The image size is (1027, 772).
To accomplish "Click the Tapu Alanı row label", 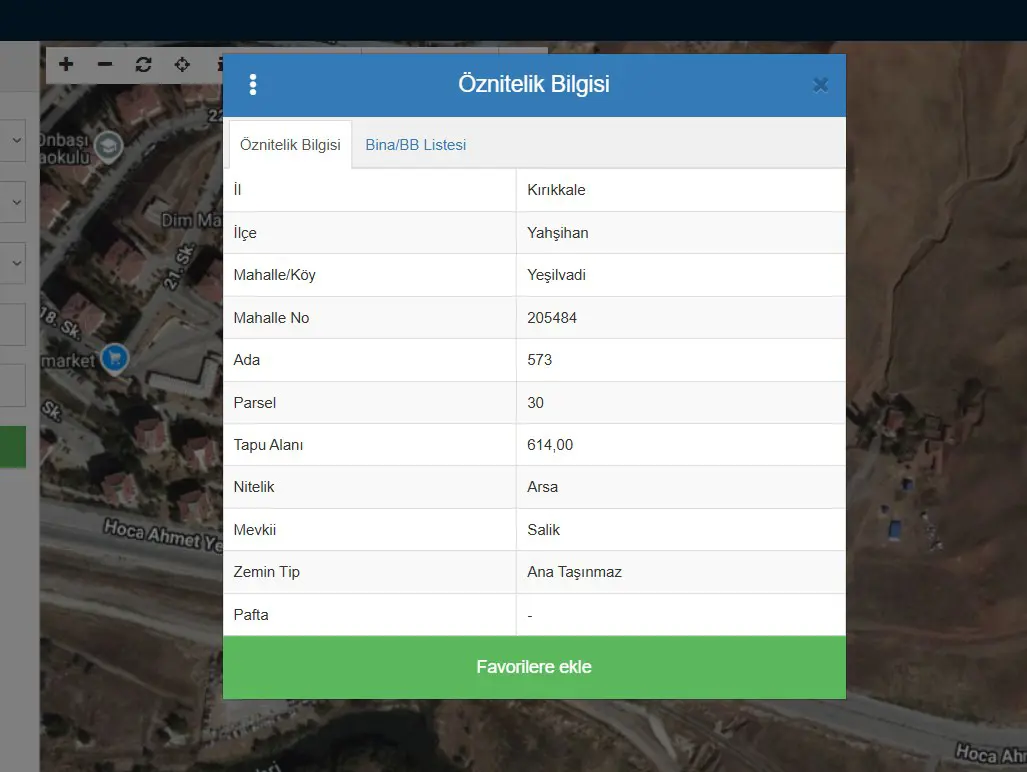I will pyautogui.click(x=269, y=445).
